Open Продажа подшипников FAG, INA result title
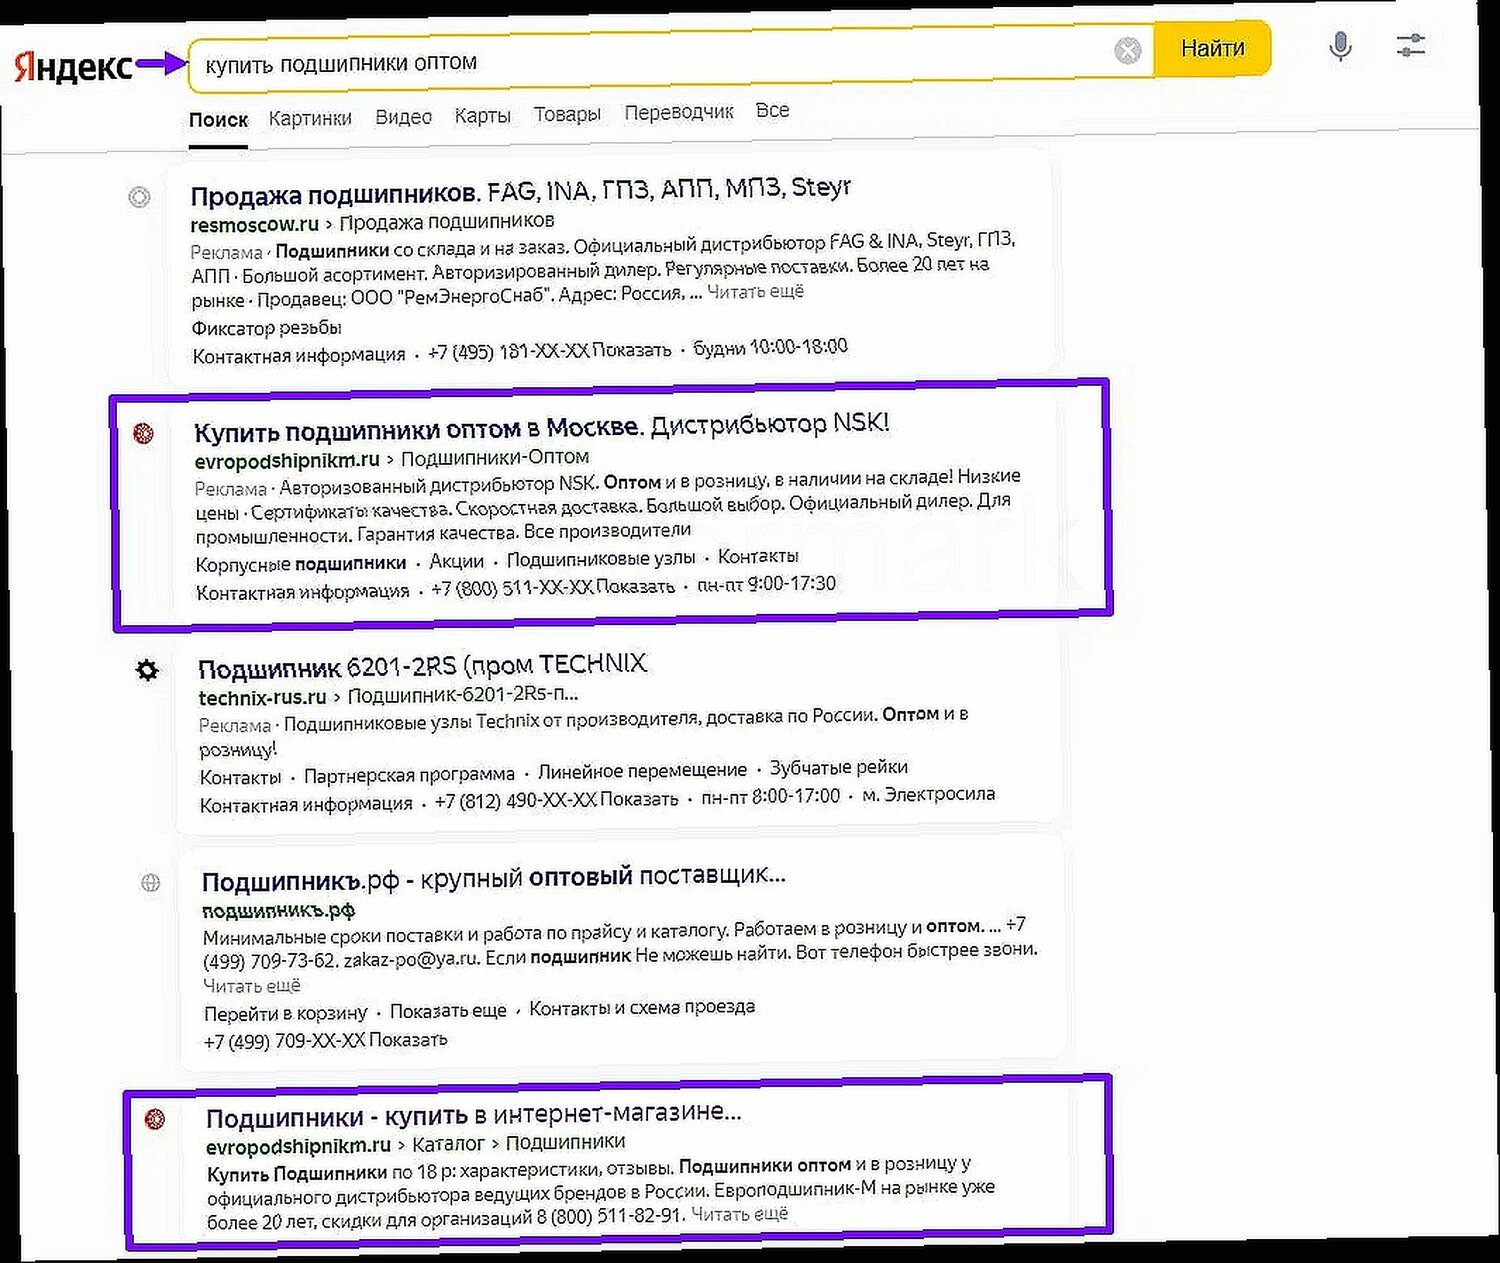This screenshot has width=1500, height=1263. [520, 190]
